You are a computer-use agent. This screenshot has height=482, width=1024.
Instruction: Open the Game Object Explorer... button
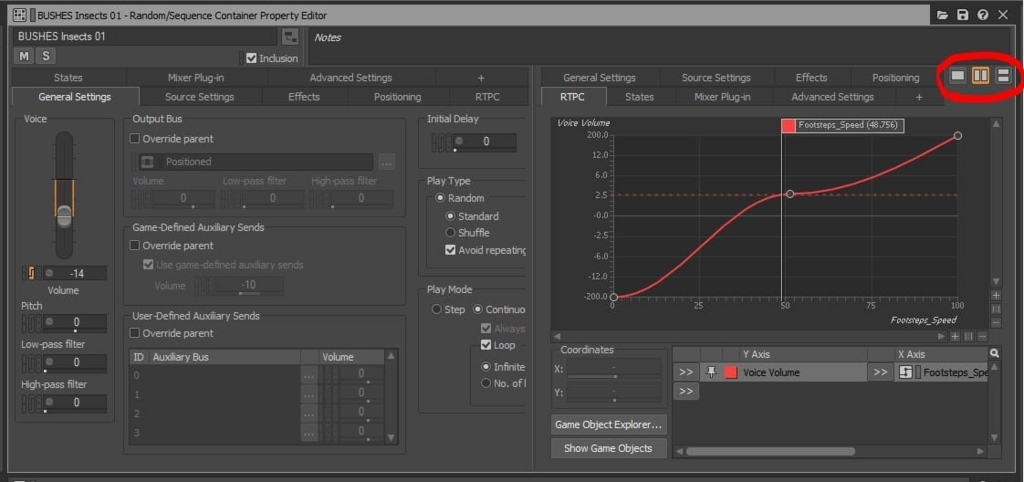click(609, 425)
